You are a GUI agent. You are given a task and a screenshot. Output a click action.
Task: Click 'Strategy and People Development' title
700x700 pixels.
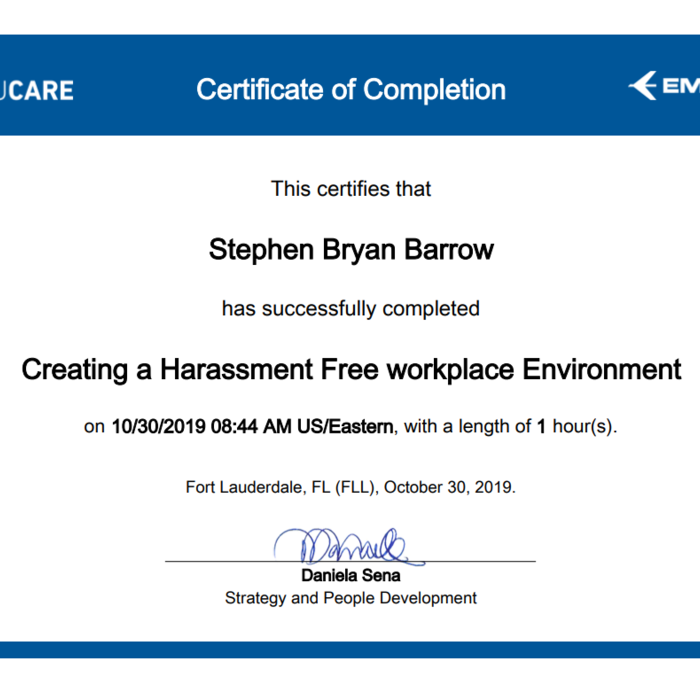[351, 598]
